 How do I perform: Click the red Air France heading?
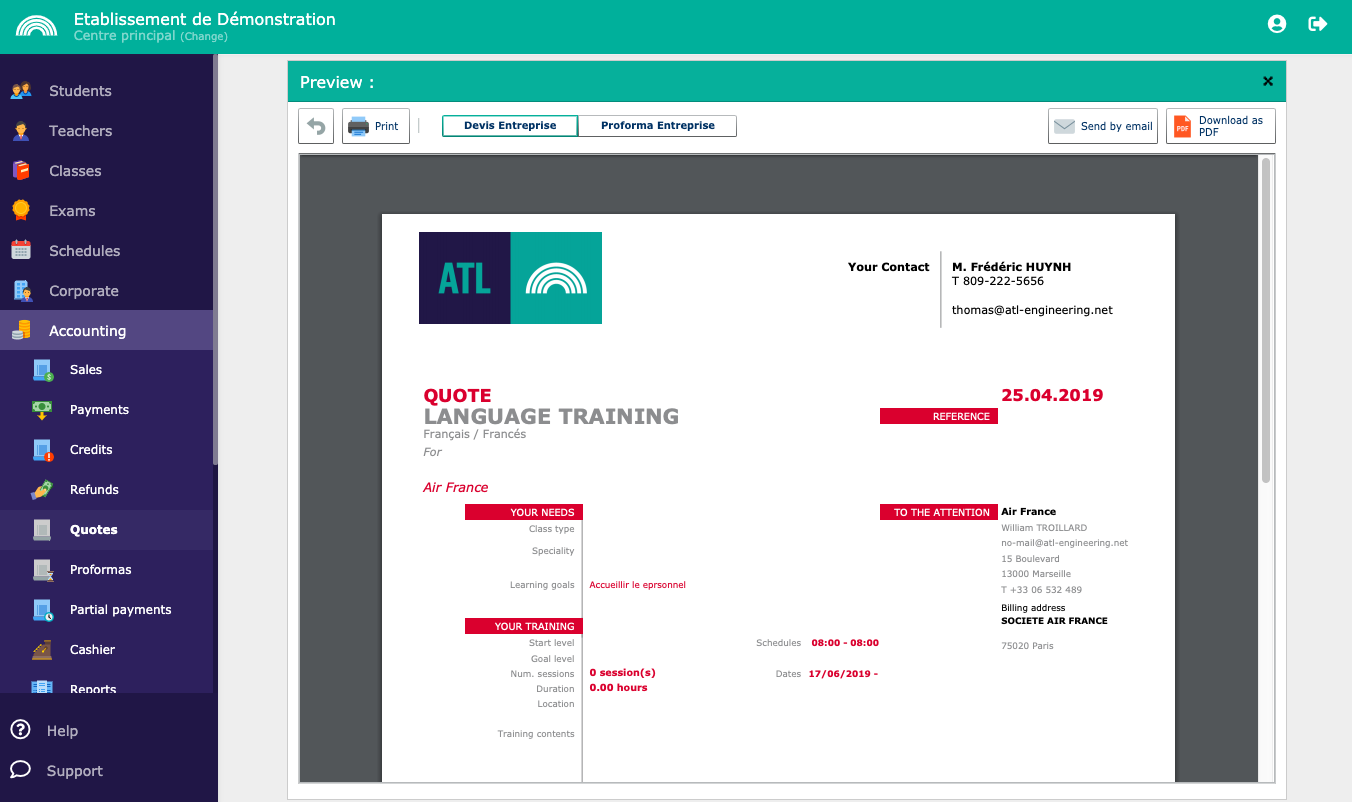[x=456, y=487]
